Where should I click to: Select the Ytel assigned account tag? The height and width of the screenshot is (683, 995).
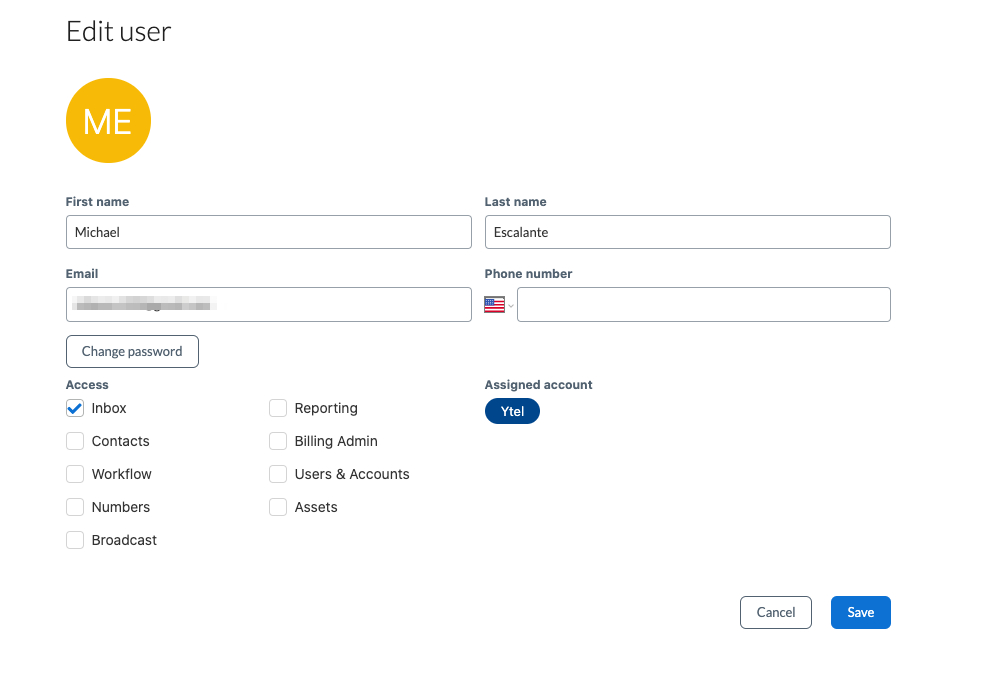[512, 411]
